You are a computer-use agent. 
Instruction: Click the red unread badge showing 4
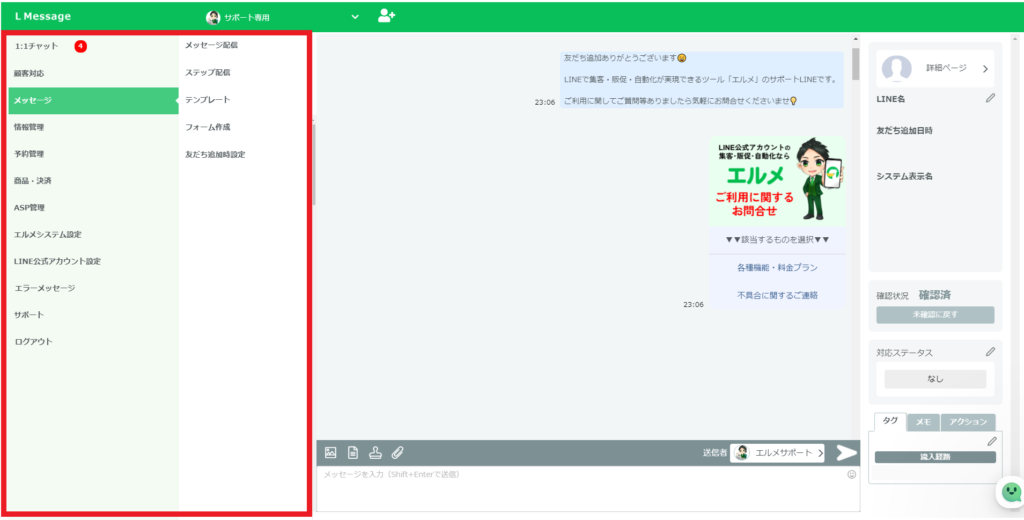80,46
